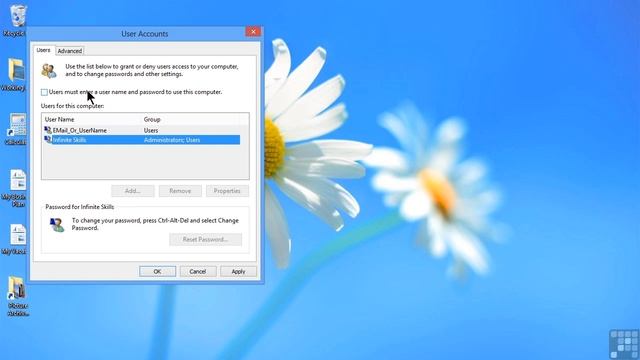Click the password user icon in Password section

(x=57, y=224)
